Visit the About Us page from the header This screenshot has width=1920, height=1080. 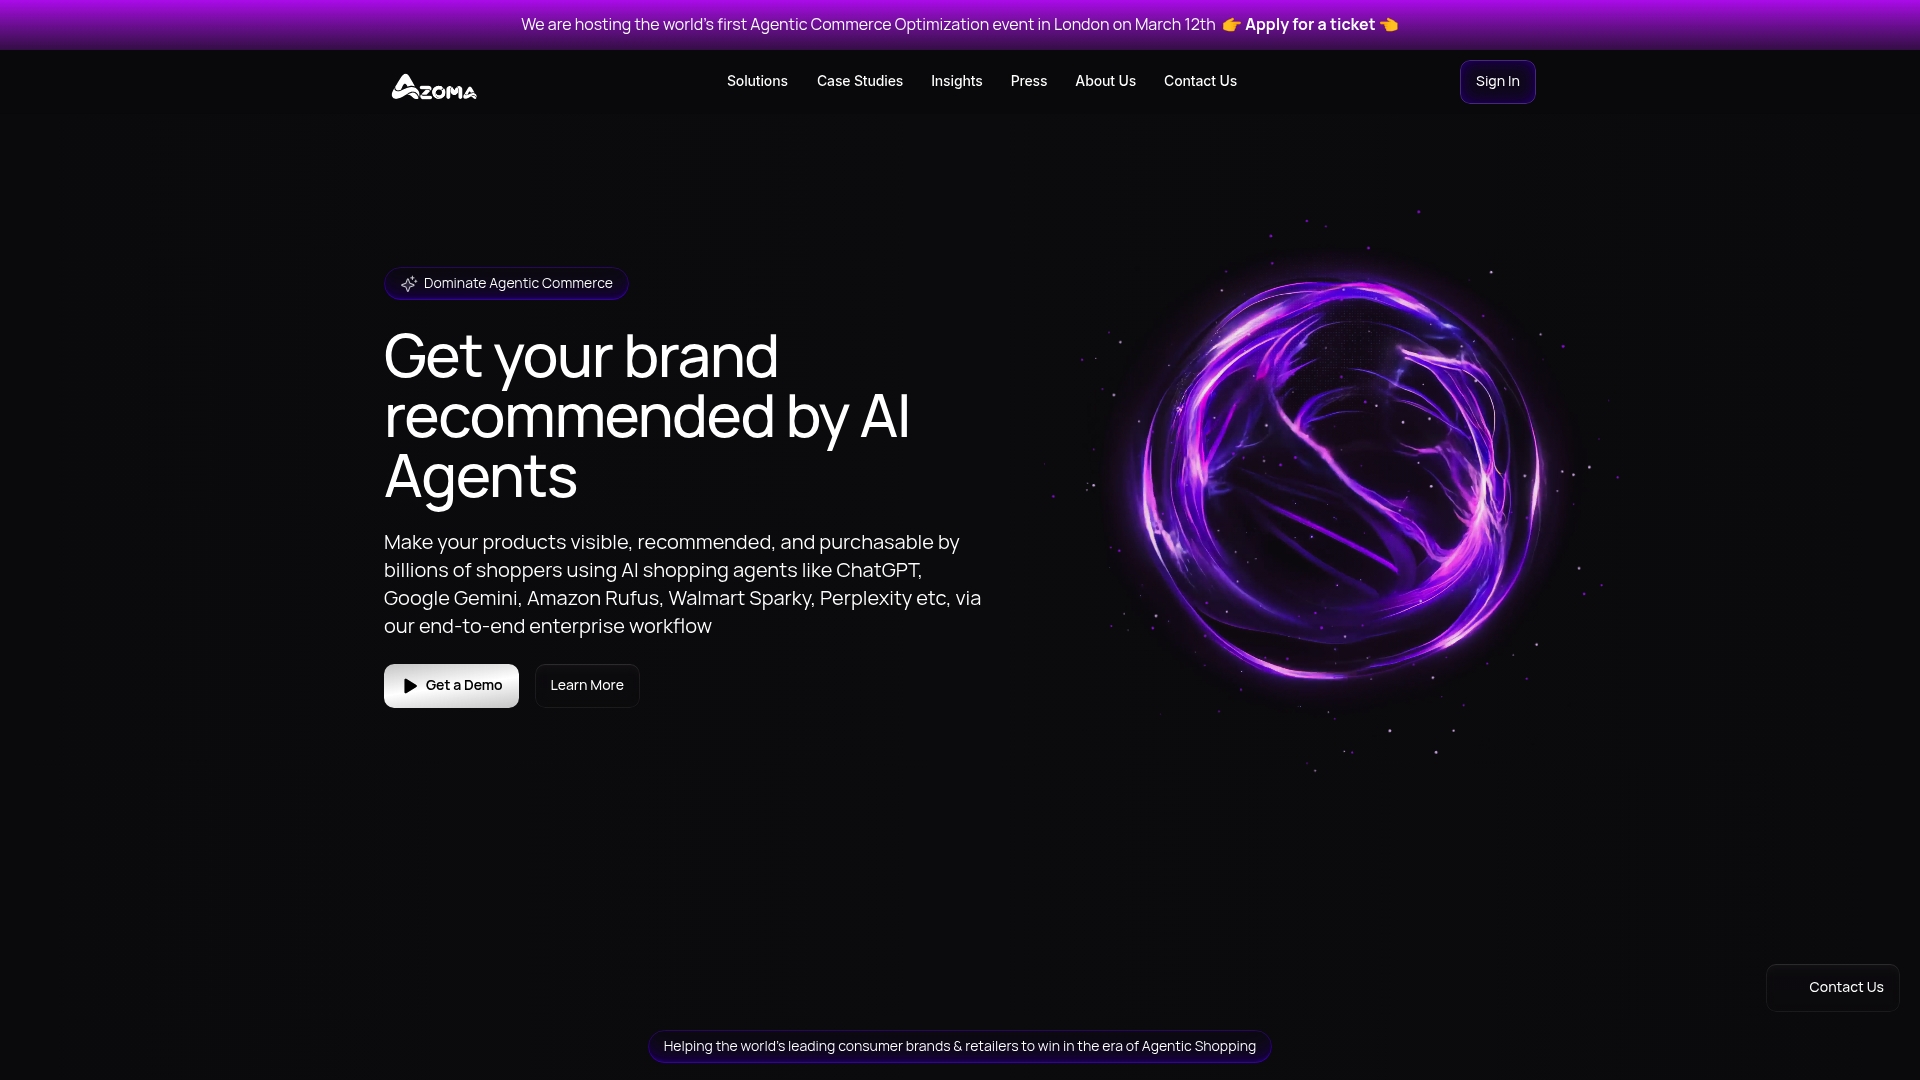tap(1105, 81)
